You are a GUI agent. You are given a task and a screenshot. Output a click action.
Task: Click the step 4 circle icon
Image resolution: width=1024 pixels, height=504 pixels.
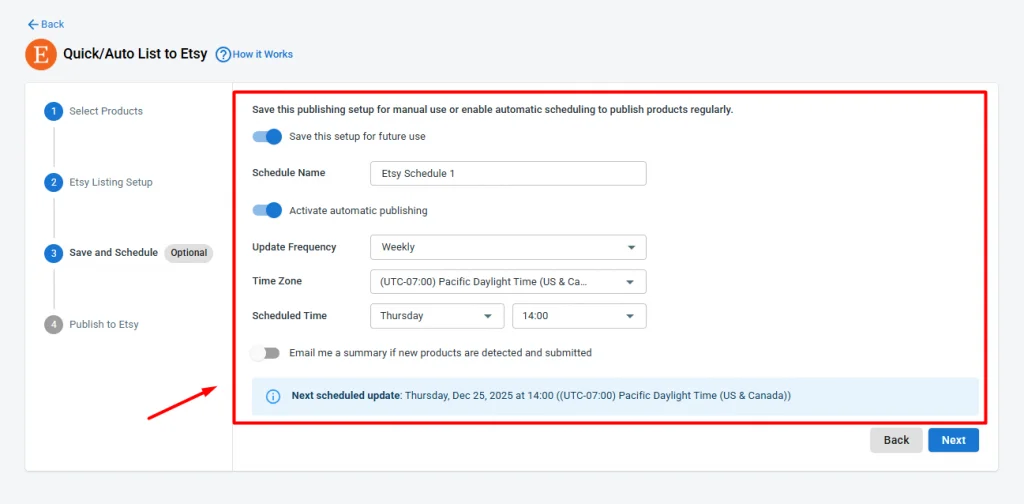(x=54, y=324)
